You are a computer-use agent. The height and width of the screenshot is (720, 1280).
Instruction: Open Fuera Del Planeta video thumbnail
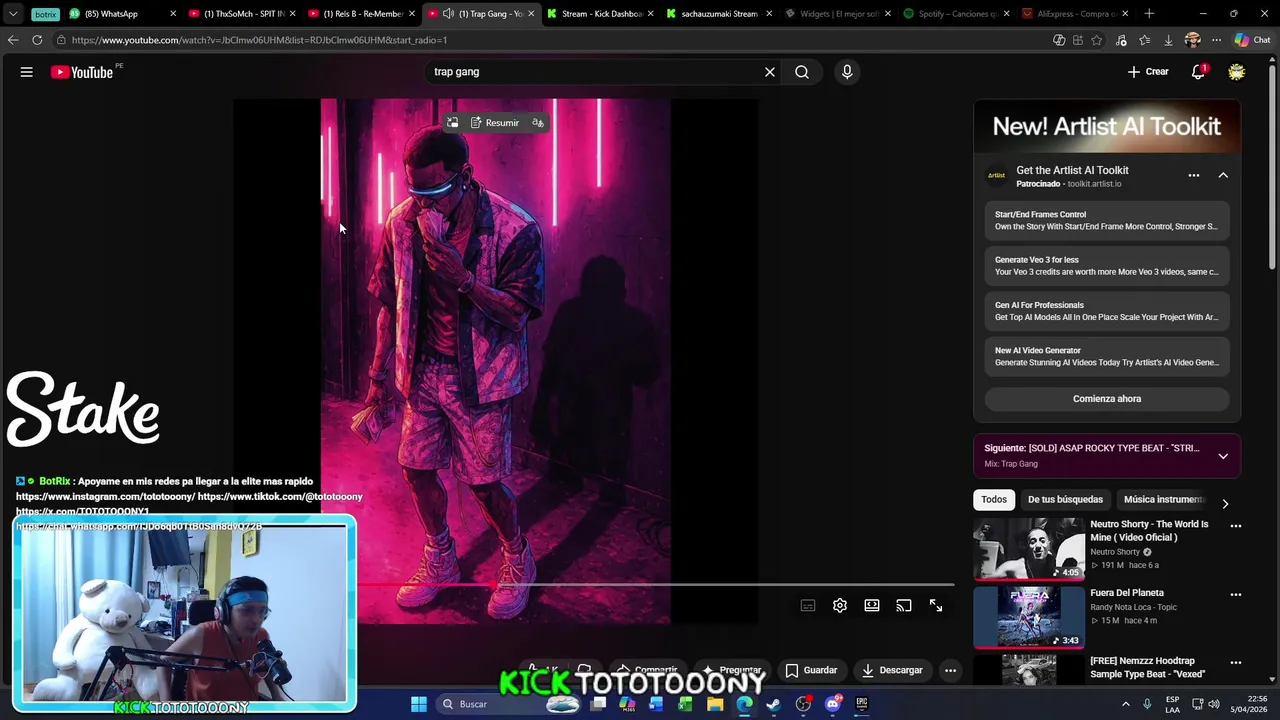coord(1029,617)
